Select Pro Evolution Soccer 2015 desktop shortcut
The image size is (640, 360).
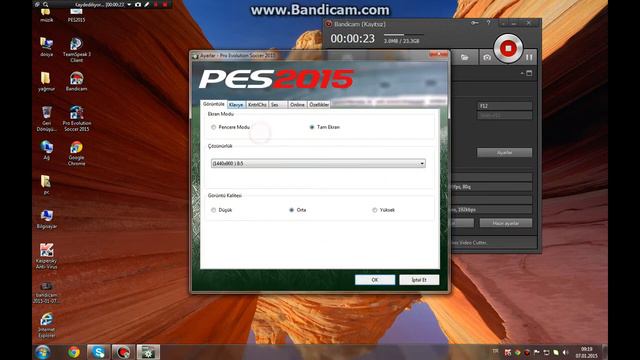click(76, 119)
